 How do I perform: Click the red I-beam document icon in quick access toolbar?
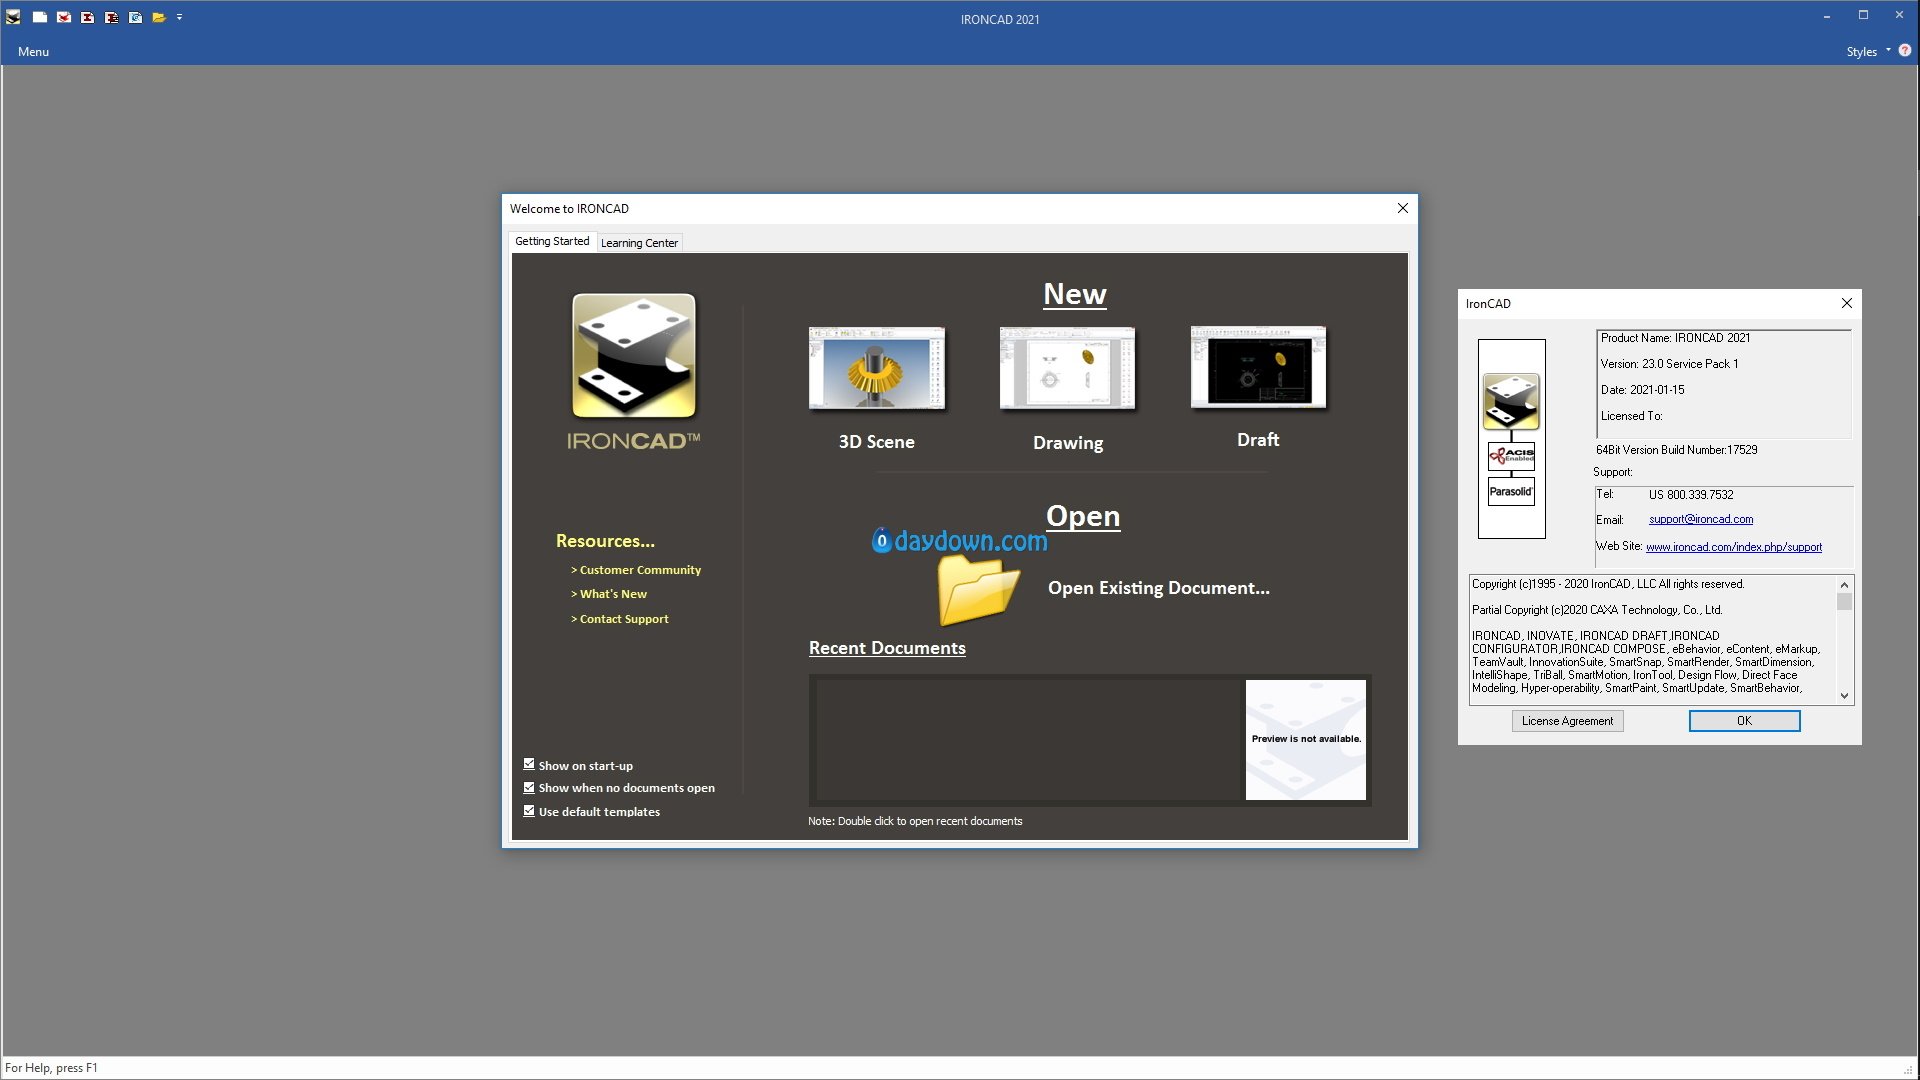[x=88, y=17]
